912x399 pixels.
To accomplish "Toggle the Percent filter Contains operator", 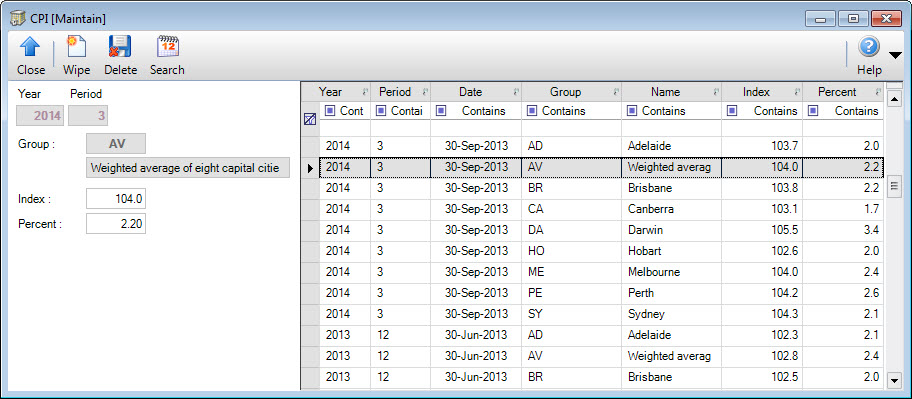I will pos(813,111).
